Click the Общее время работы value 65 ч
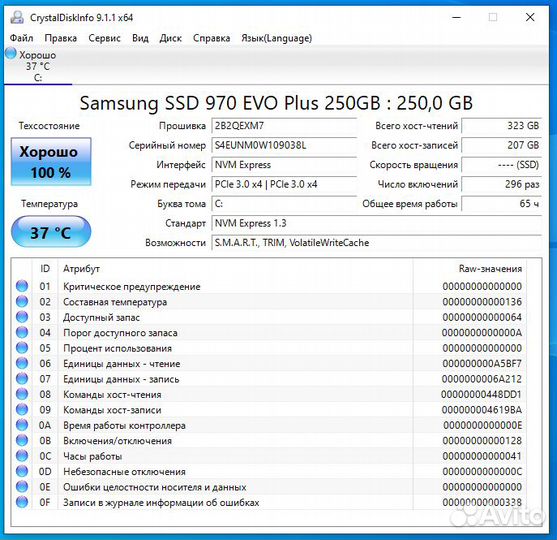The height and width of the screenshot is (540, 557). (502, 204)
